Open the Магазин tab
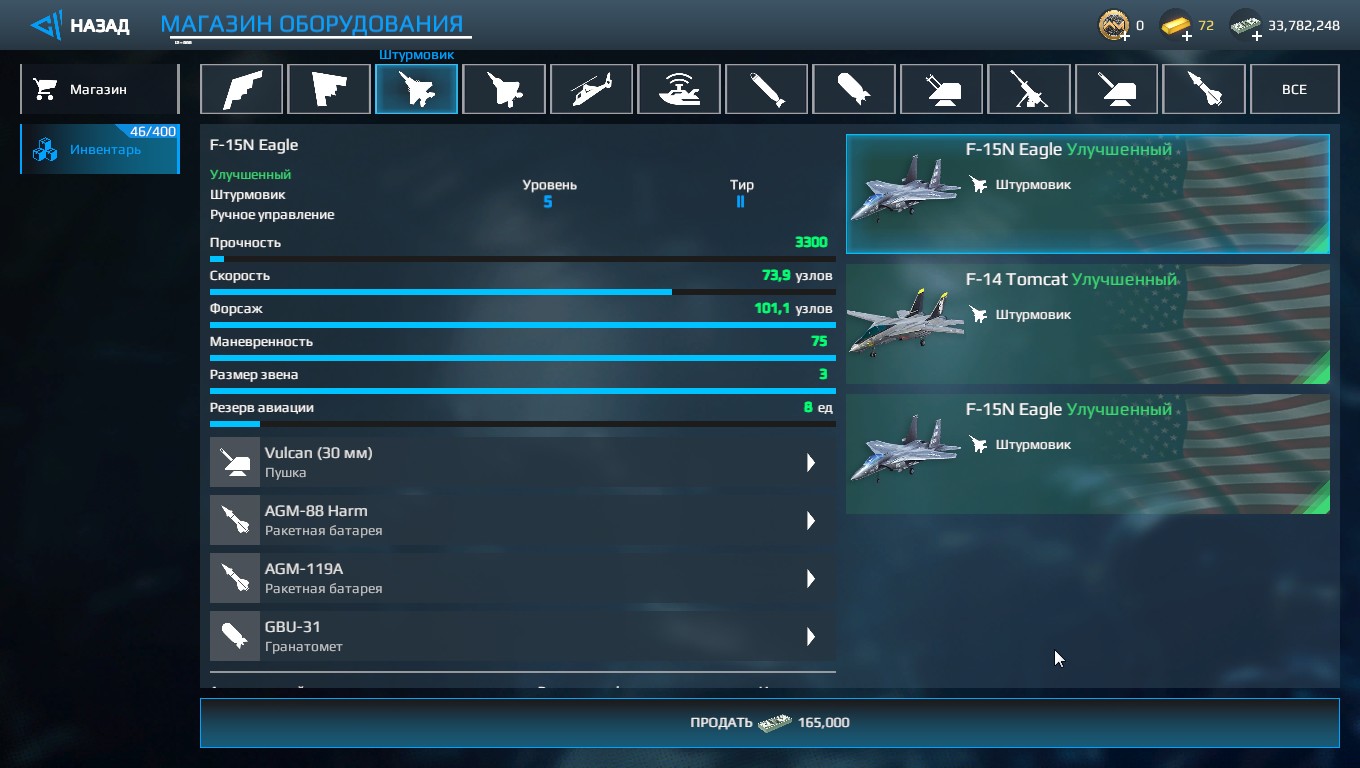The image size is (1360, 768). coord(99,89)
